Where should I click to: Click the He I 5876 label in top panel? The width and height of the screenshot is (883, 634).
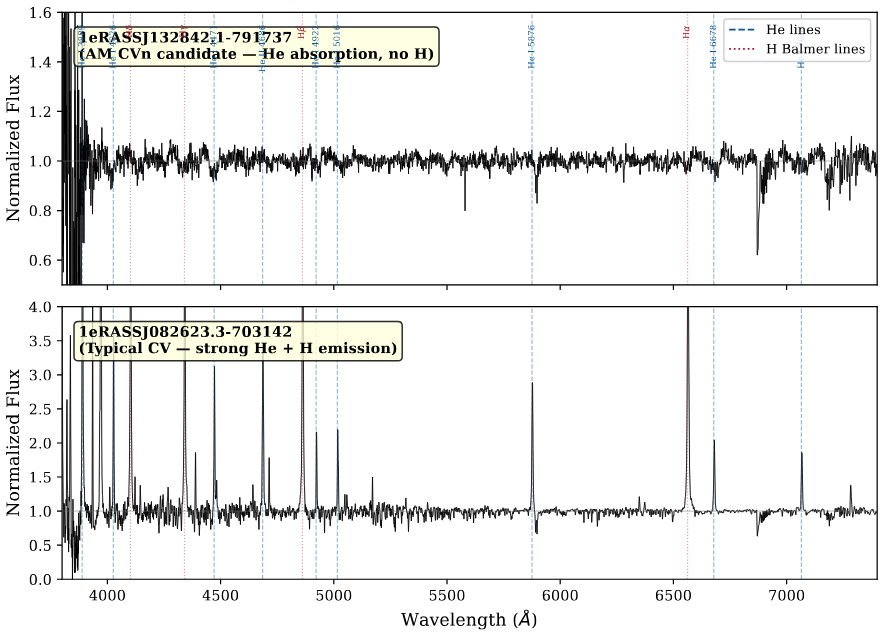point(532,46)
